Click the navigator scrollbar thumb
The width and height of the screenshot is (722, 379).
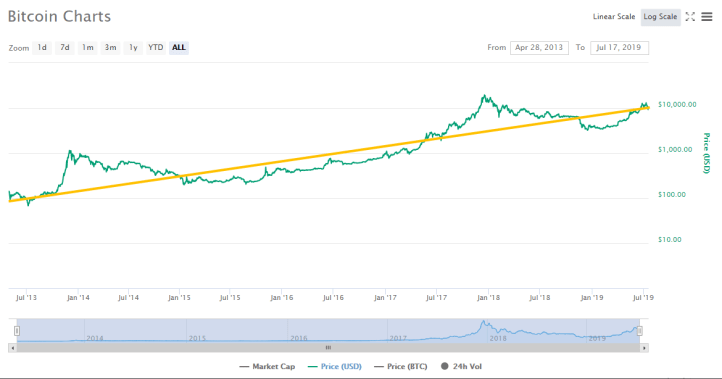click(328, 348)
